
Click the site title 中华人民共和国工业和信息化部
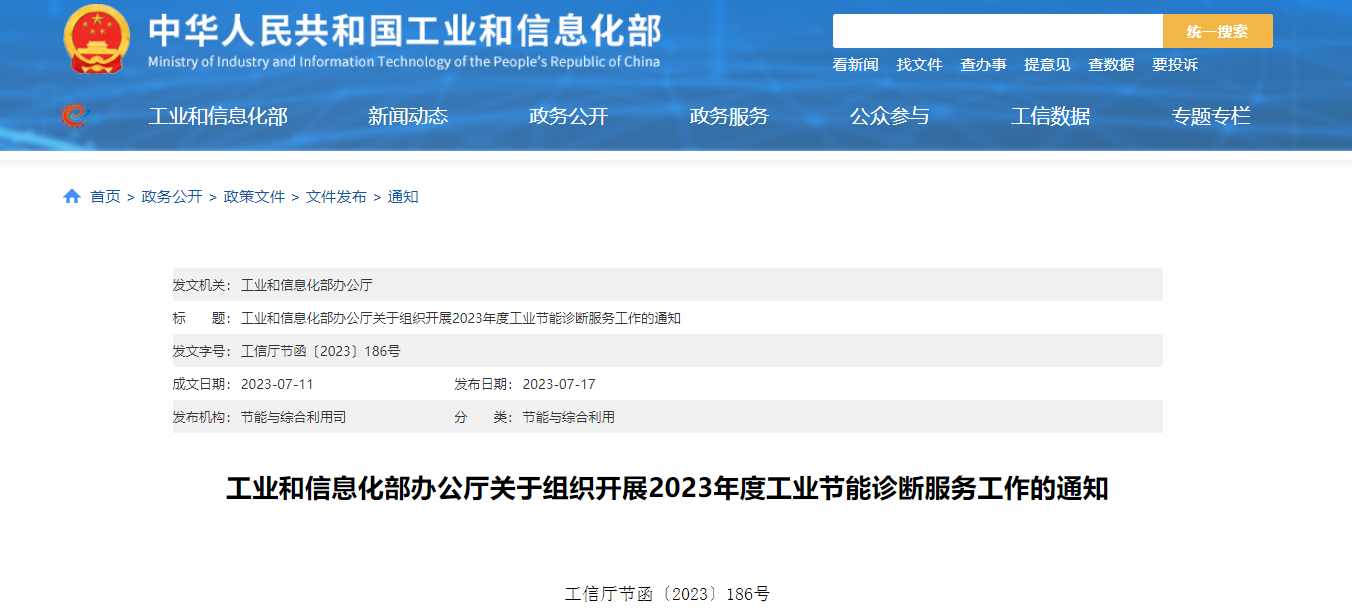pyautogui.click(x=405, y=30)
